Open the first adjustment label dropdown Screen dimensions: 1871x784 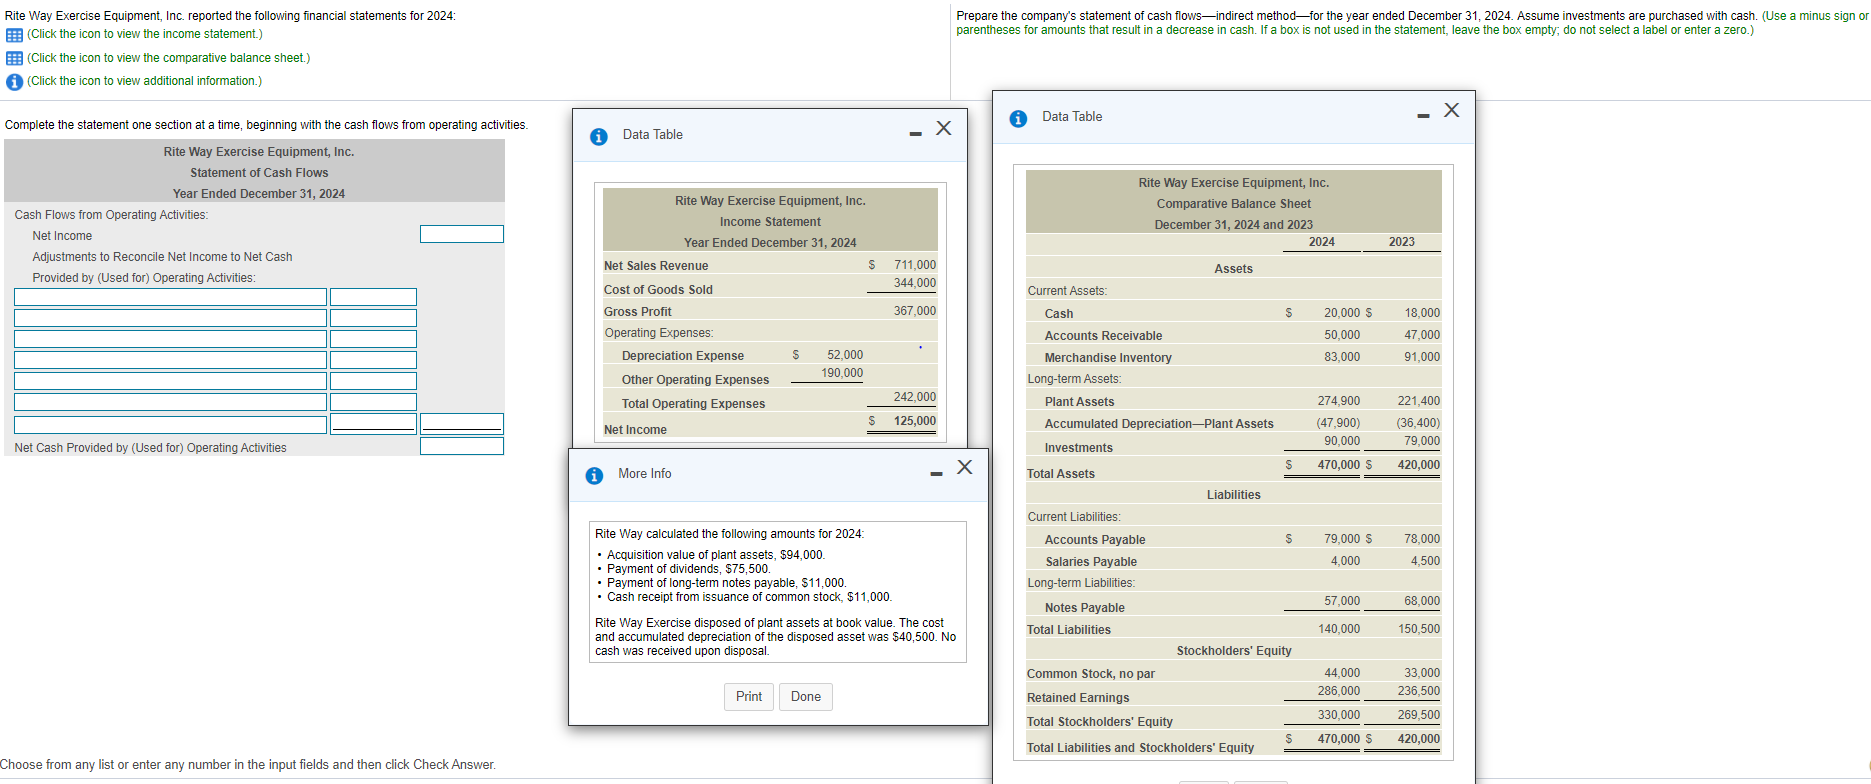[170, 297]
